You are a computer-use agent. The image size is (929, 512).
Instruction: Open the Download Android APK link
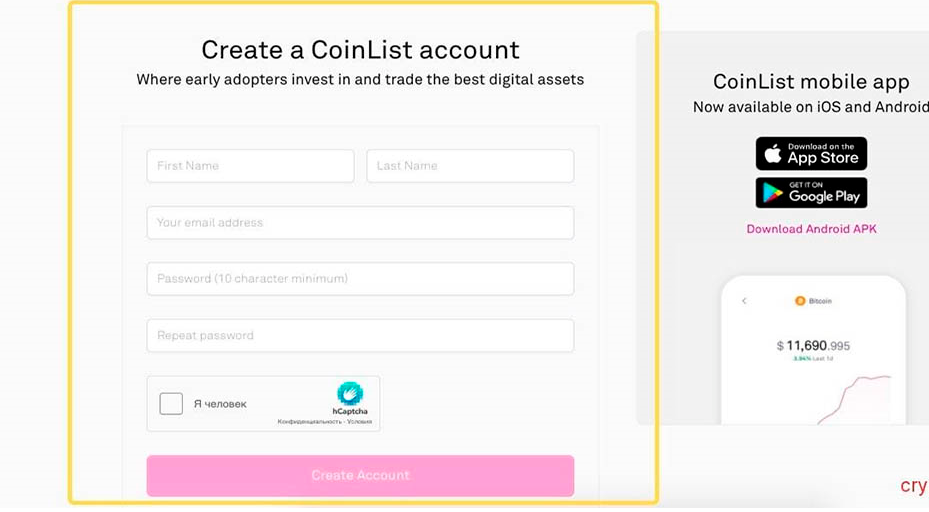[x=811, y=229]
